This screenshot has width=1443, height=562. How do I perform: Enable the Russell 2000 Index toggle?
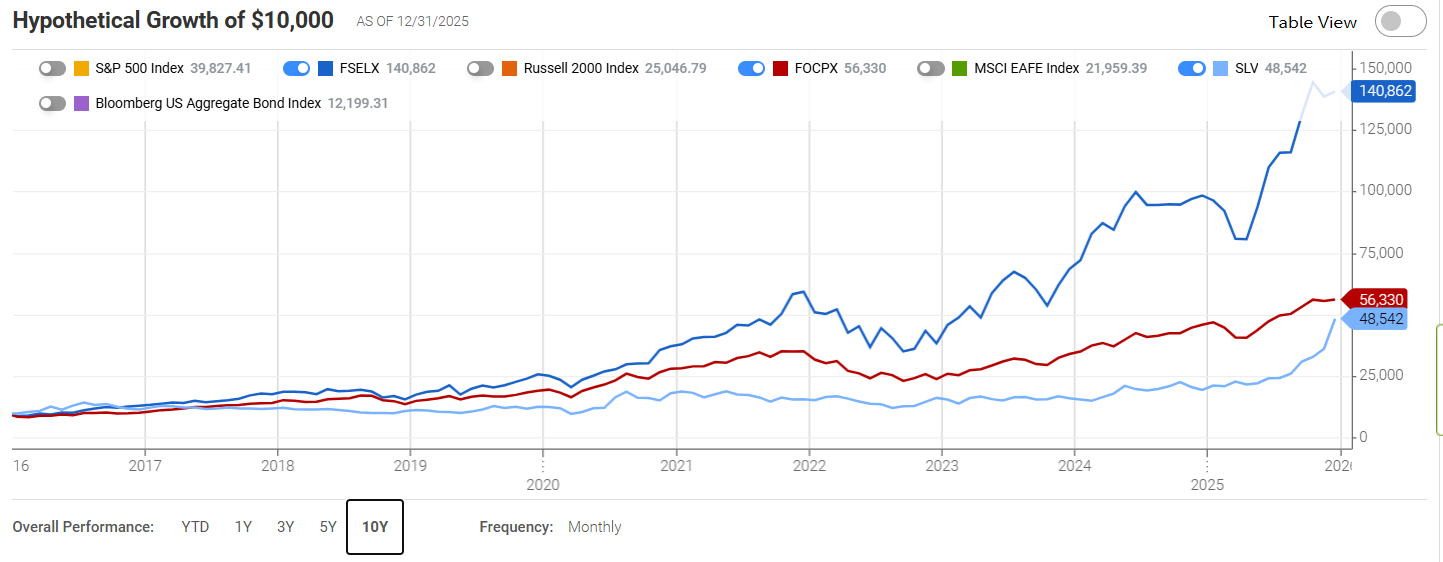pyautogui.click(x=480, y=68)
